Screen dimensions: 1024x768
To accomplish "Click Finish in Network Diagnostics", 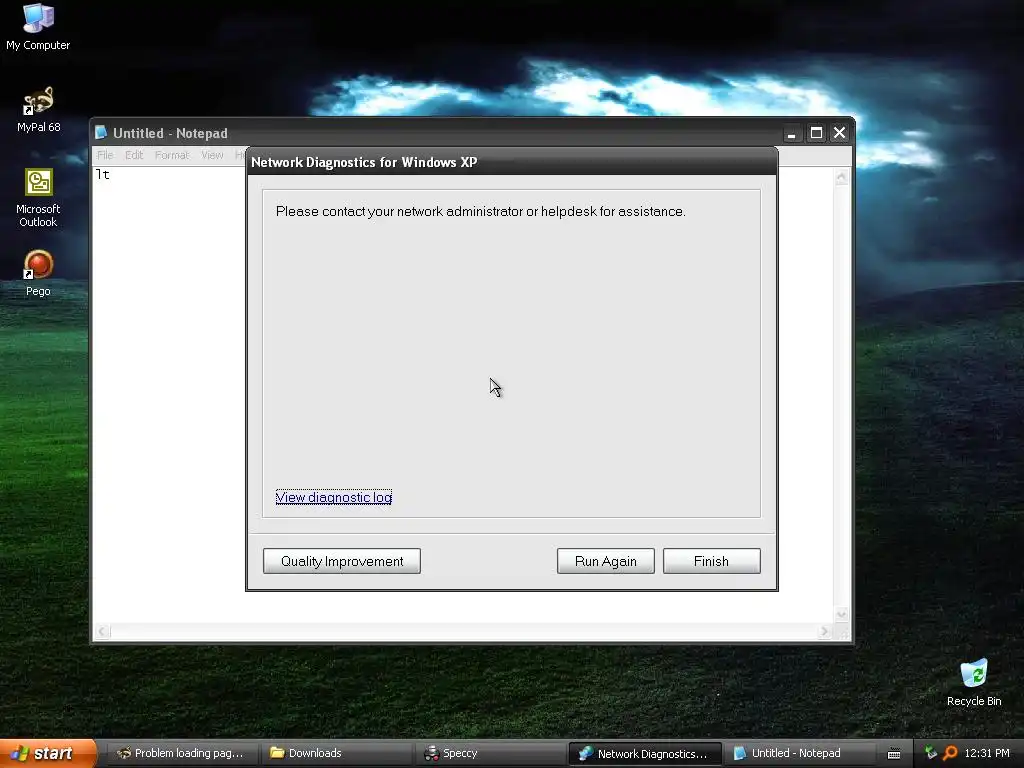I will pos(711,561).
